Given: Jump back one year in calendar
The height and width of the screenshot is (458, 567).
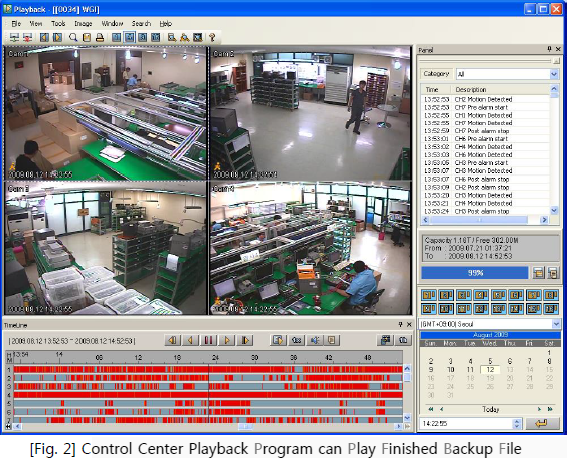Looking at the screenshot, I should pyautogui.click(x=431, y=409).
